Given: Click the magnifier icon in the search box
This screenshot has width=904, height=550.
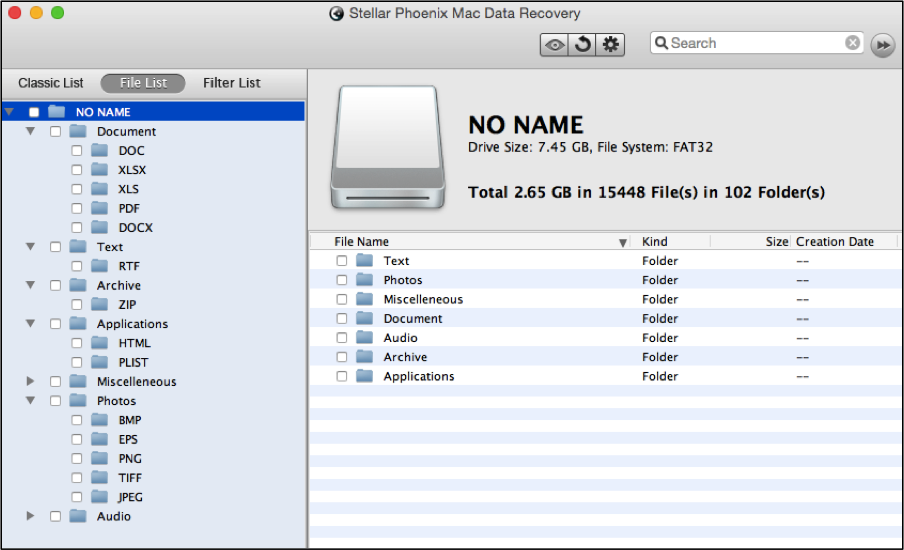Looking at the screenshot, I should coord(661,43).
